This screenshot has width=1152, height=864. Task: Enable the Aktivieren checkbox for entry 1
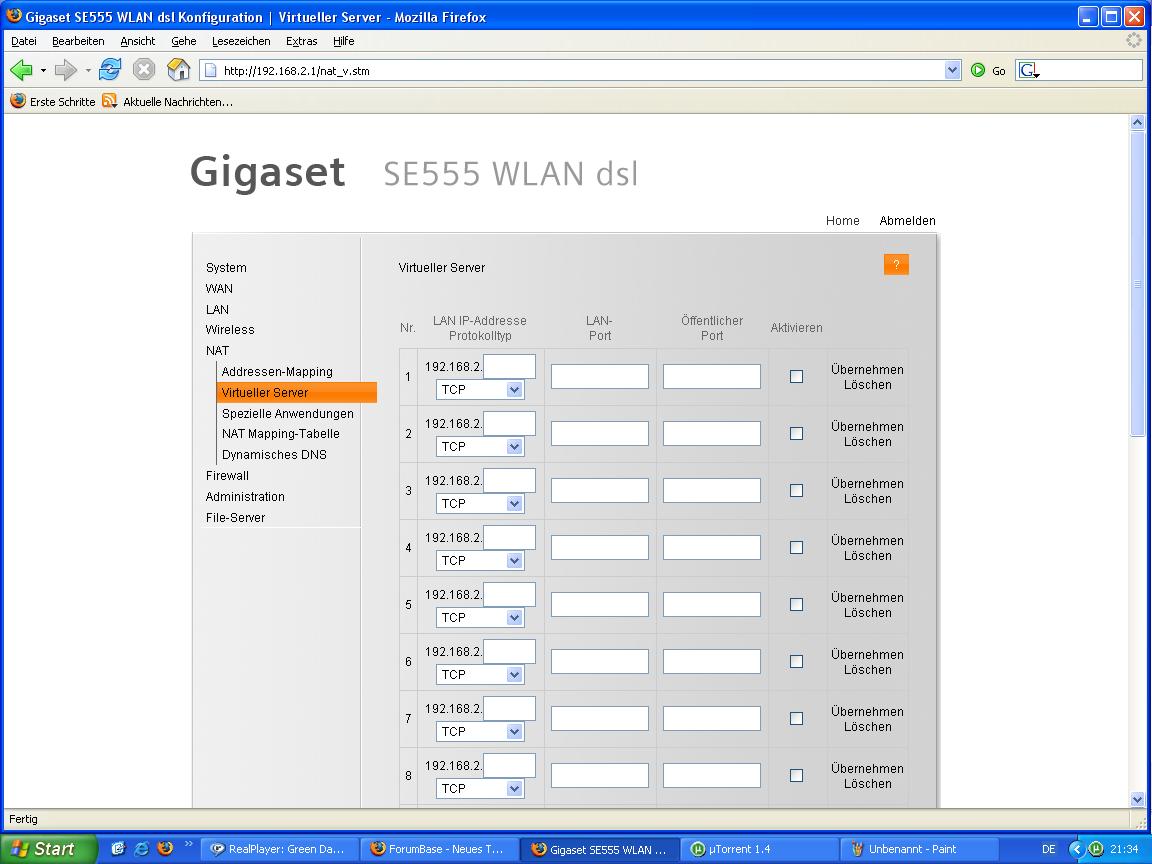796,376
